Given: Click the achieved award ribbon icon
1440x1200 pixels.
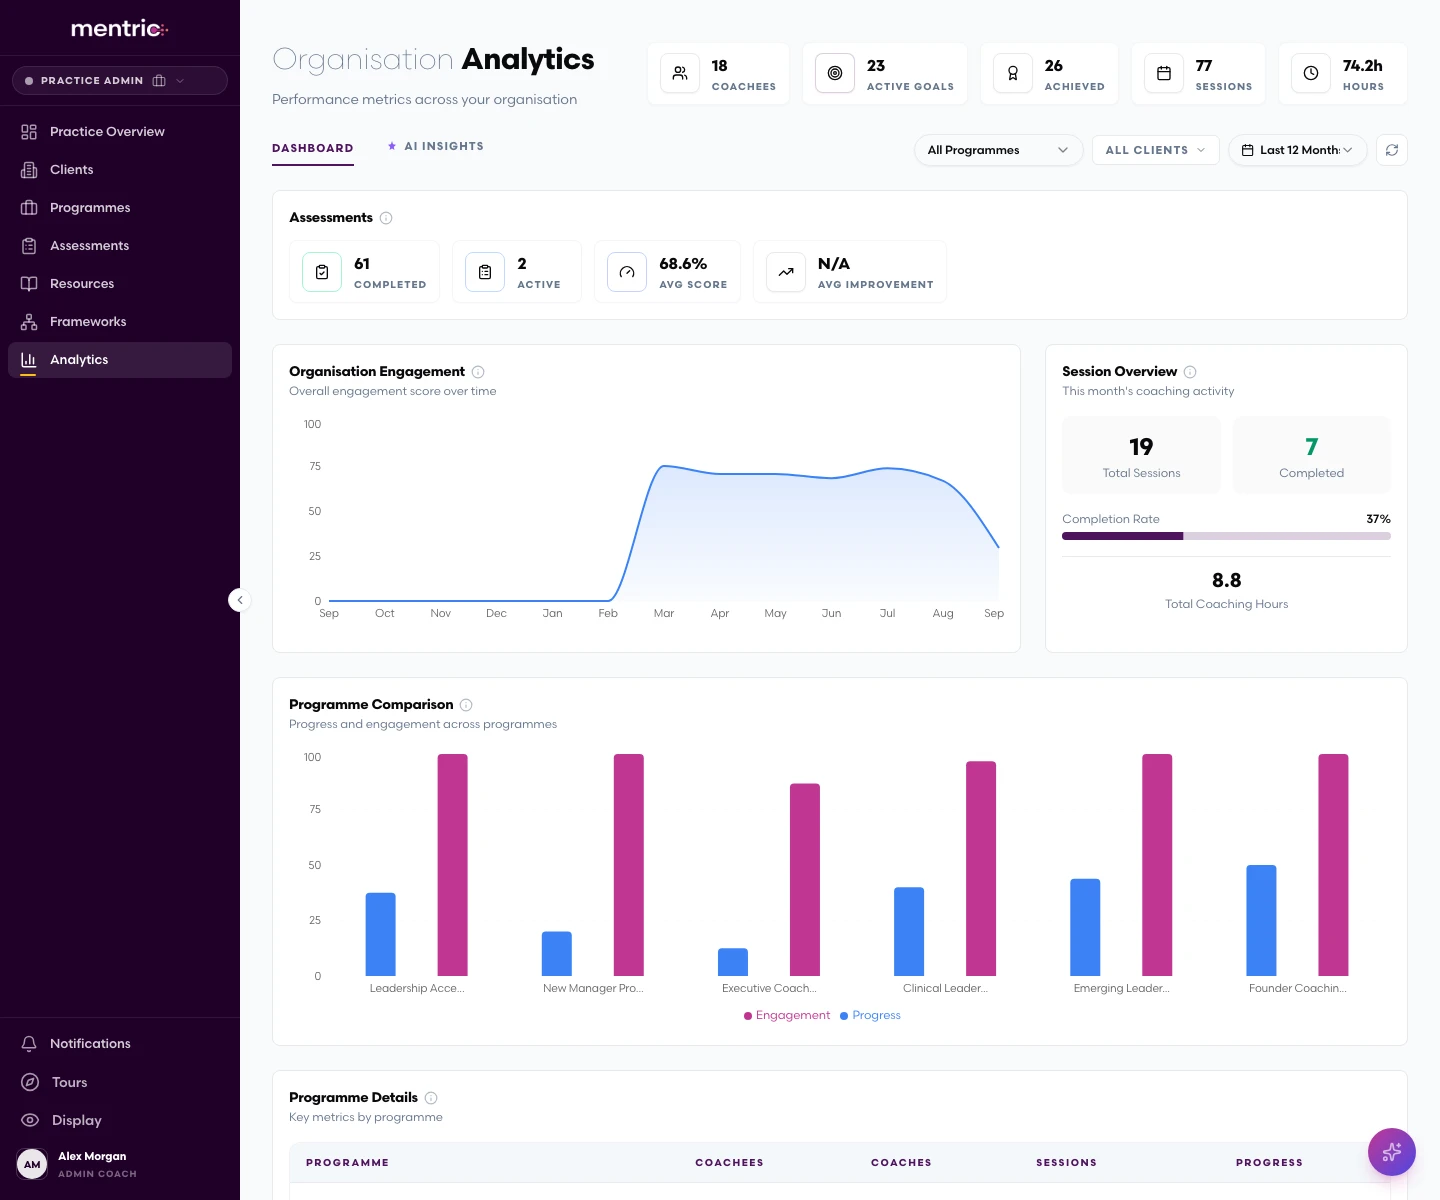Looking at the screenshot, I should tap(1013, 73).
